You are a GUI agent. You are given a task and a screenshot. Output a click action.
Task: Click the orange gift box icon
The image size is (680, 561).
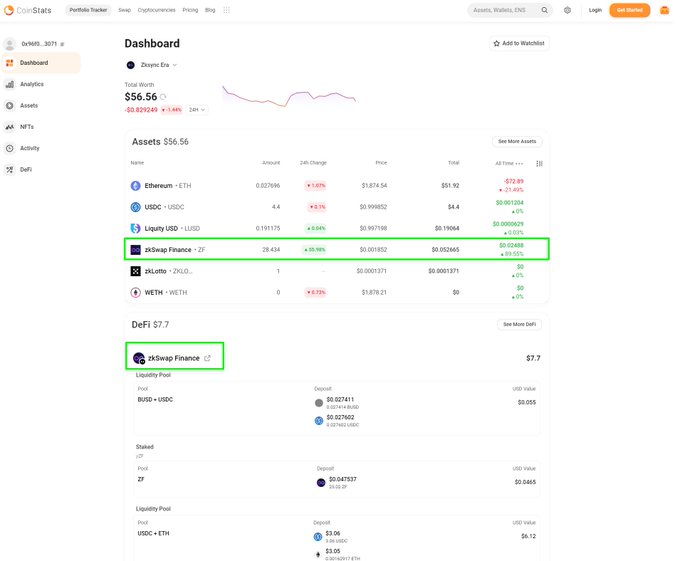click(664, 10)
